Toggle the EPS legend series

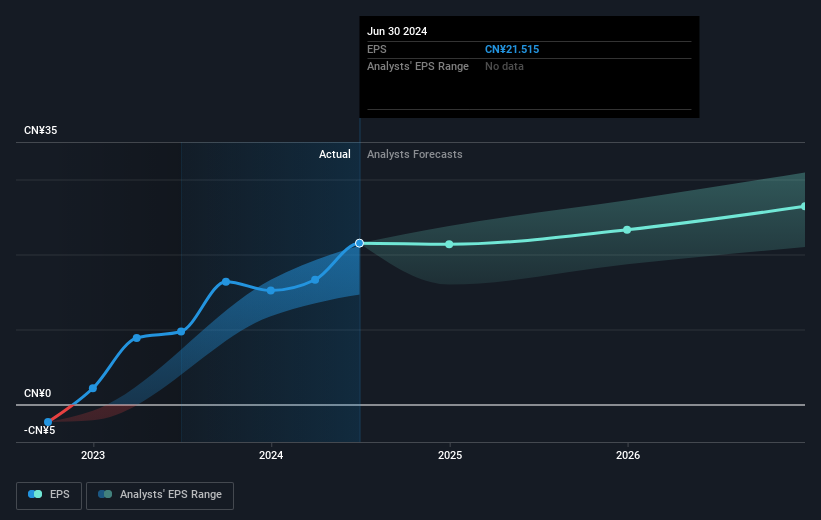tap(49, 495)
